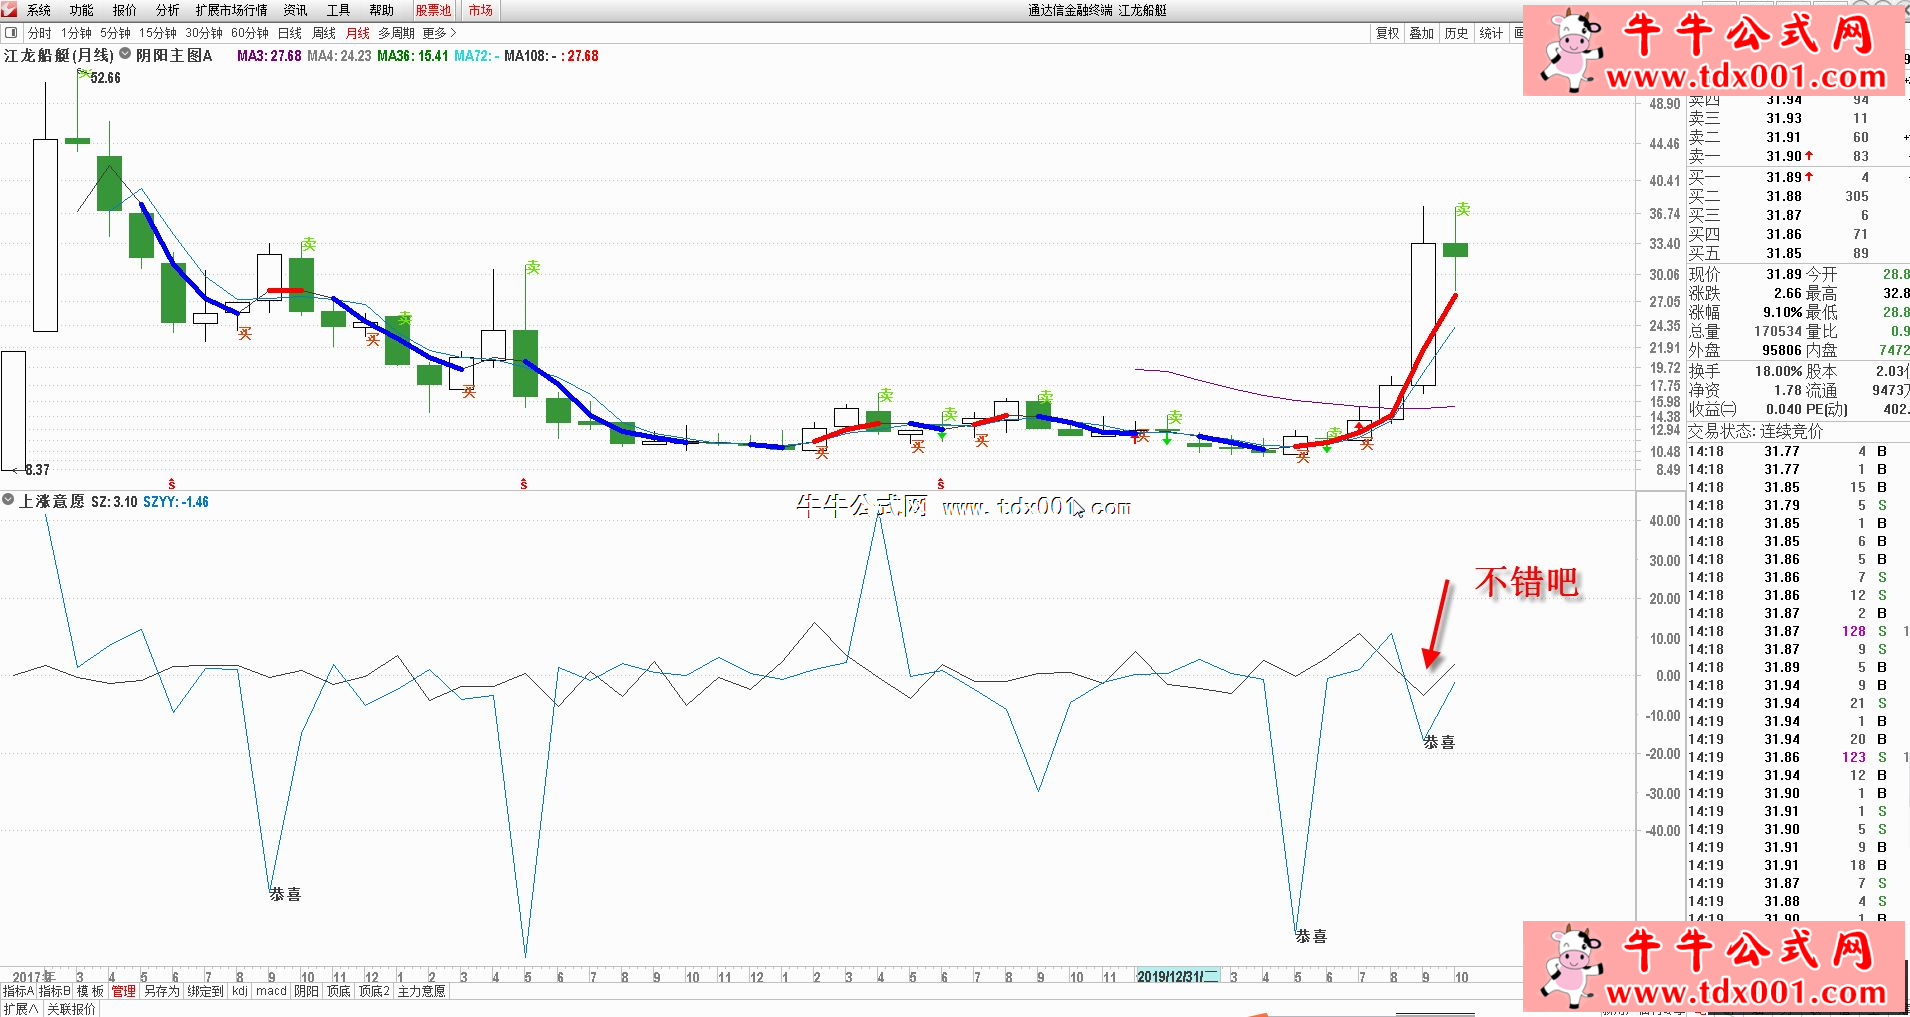Open the 扩展市场行情 menu

[232, 10]
